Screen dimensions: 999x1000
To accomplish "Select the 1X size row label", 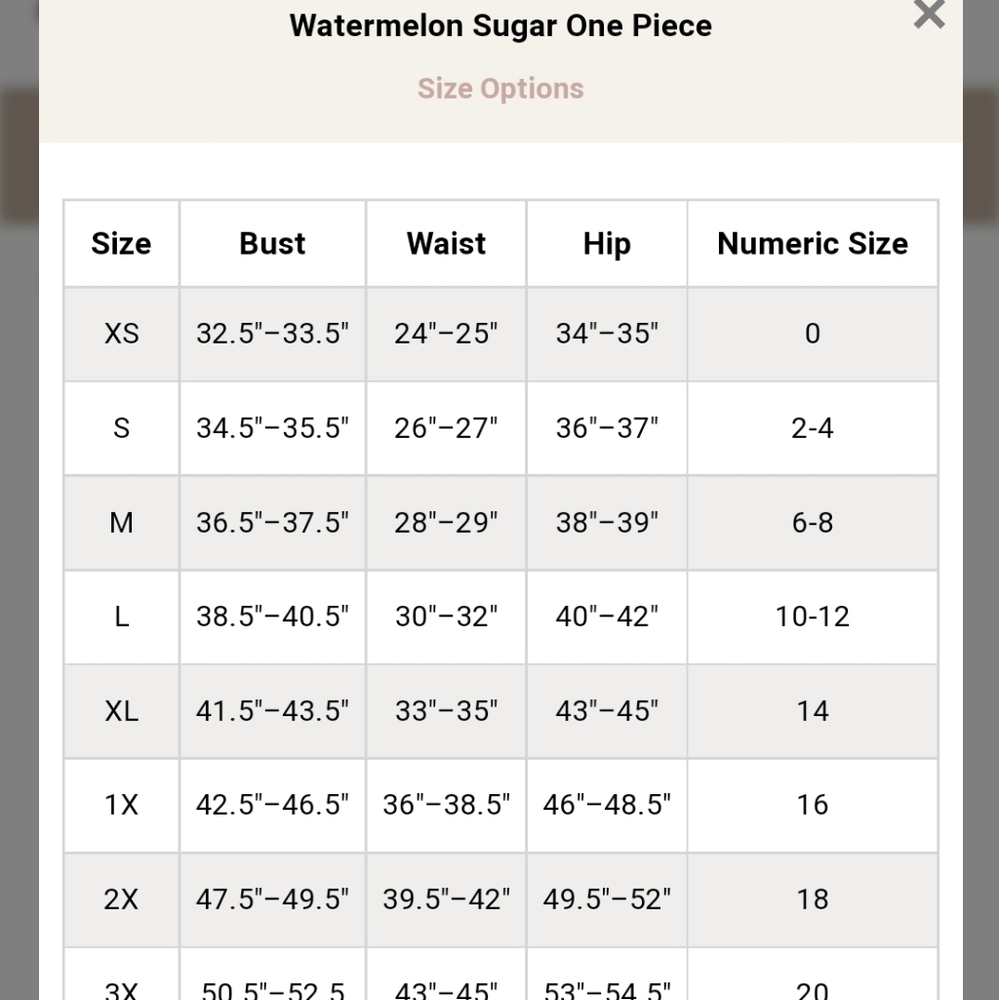I will [x=121, y=805].
